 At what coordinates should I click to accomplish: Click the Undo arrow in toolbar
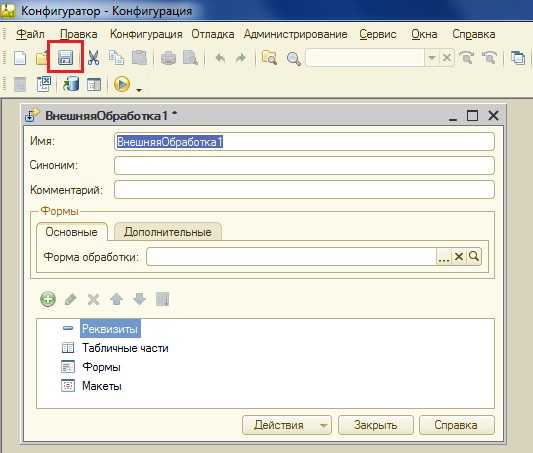[221, 58]
